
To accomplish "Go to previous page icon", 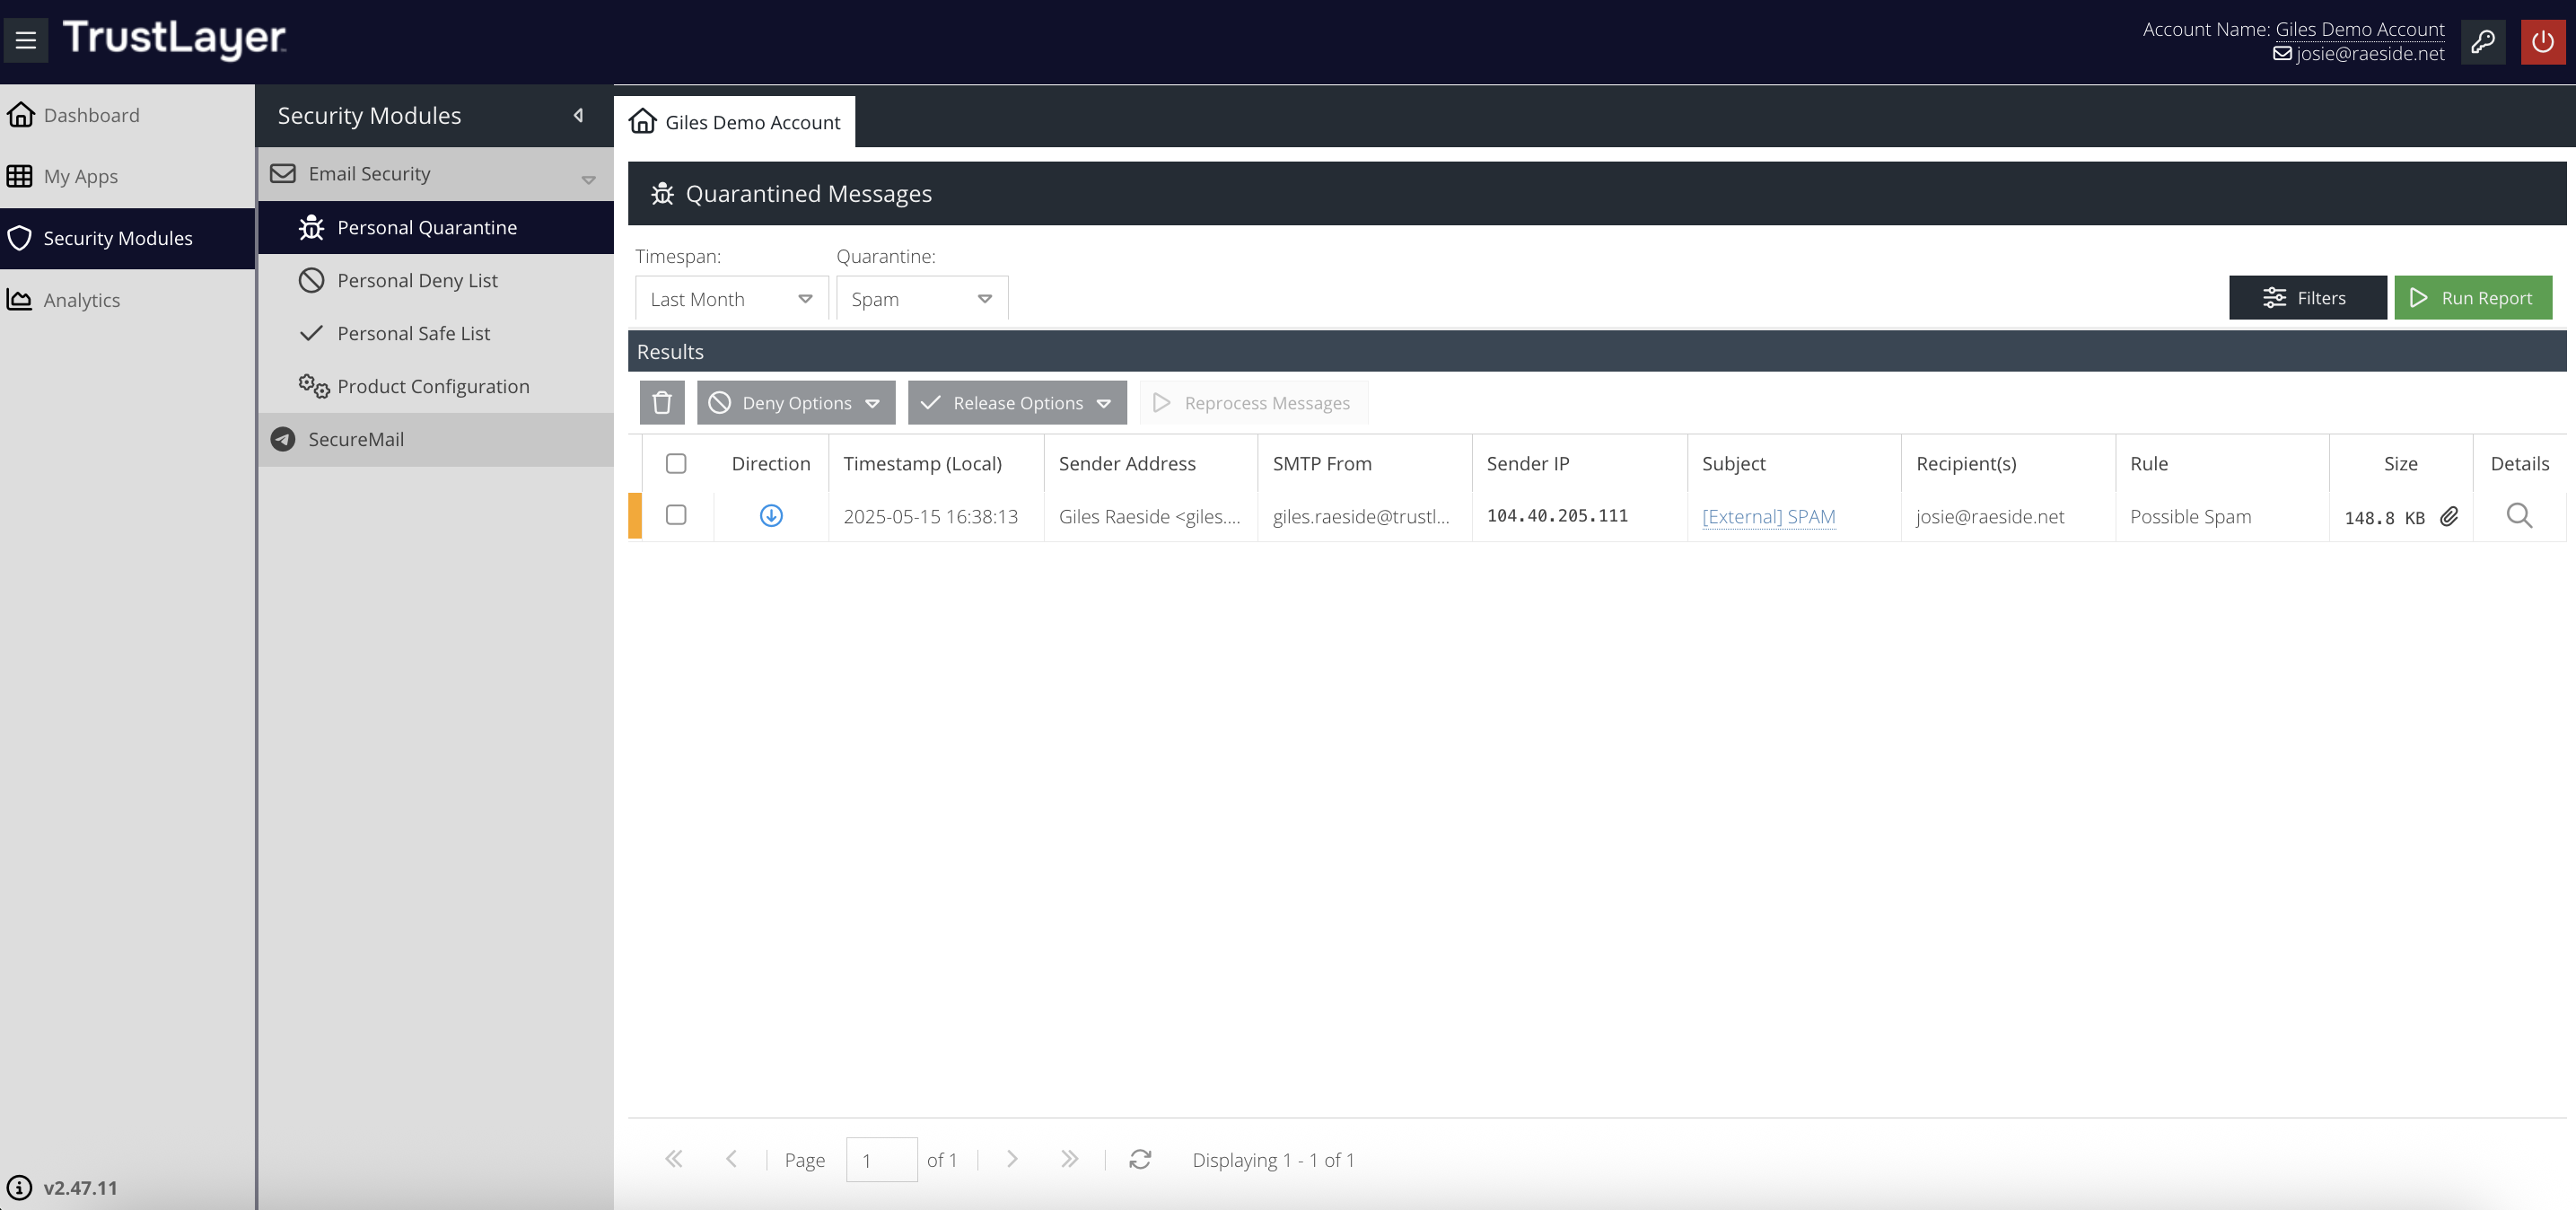I will [x=732, y=1159].
